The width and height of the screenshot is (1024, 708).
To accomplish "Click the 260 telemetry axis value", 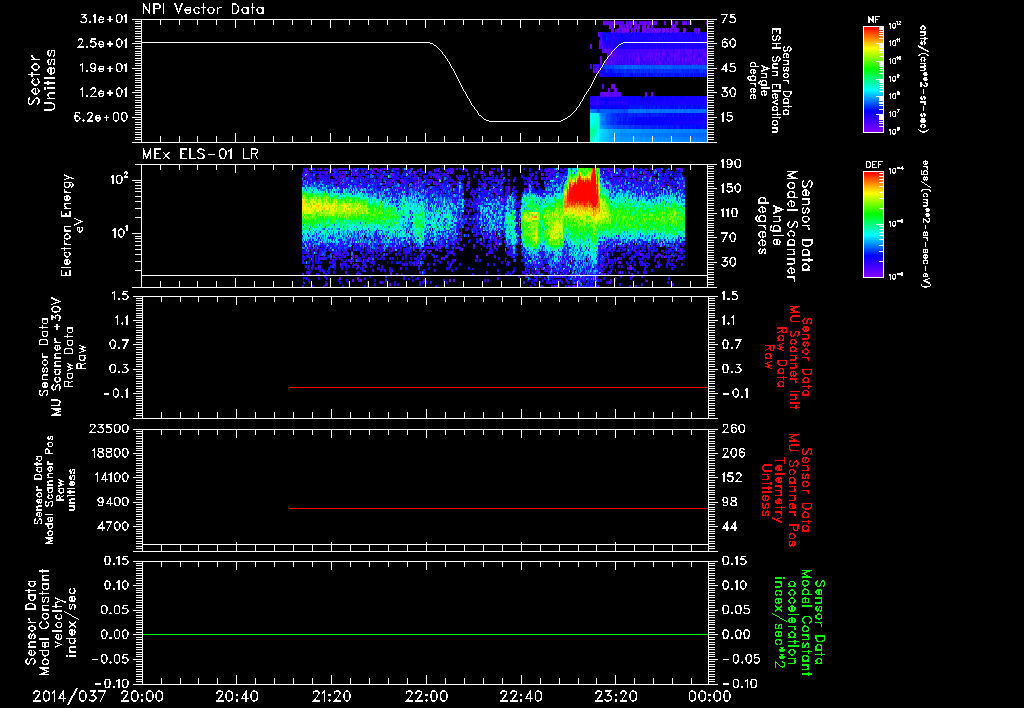I will click(x=733, y=428).
